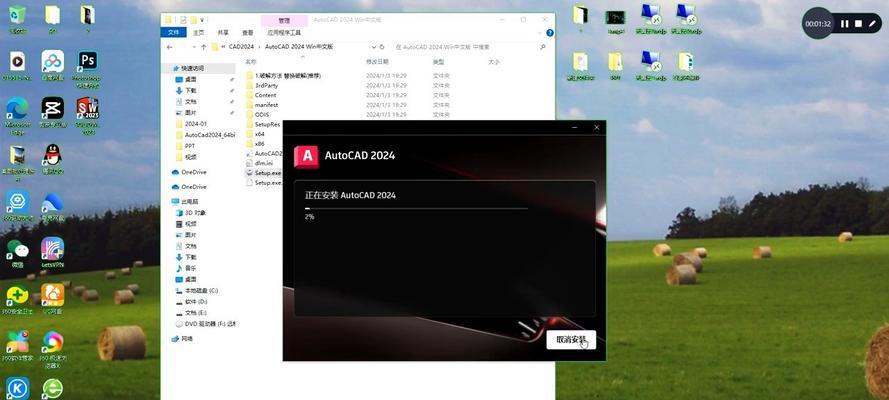Open File Explorer help question mark

point(549,33)
